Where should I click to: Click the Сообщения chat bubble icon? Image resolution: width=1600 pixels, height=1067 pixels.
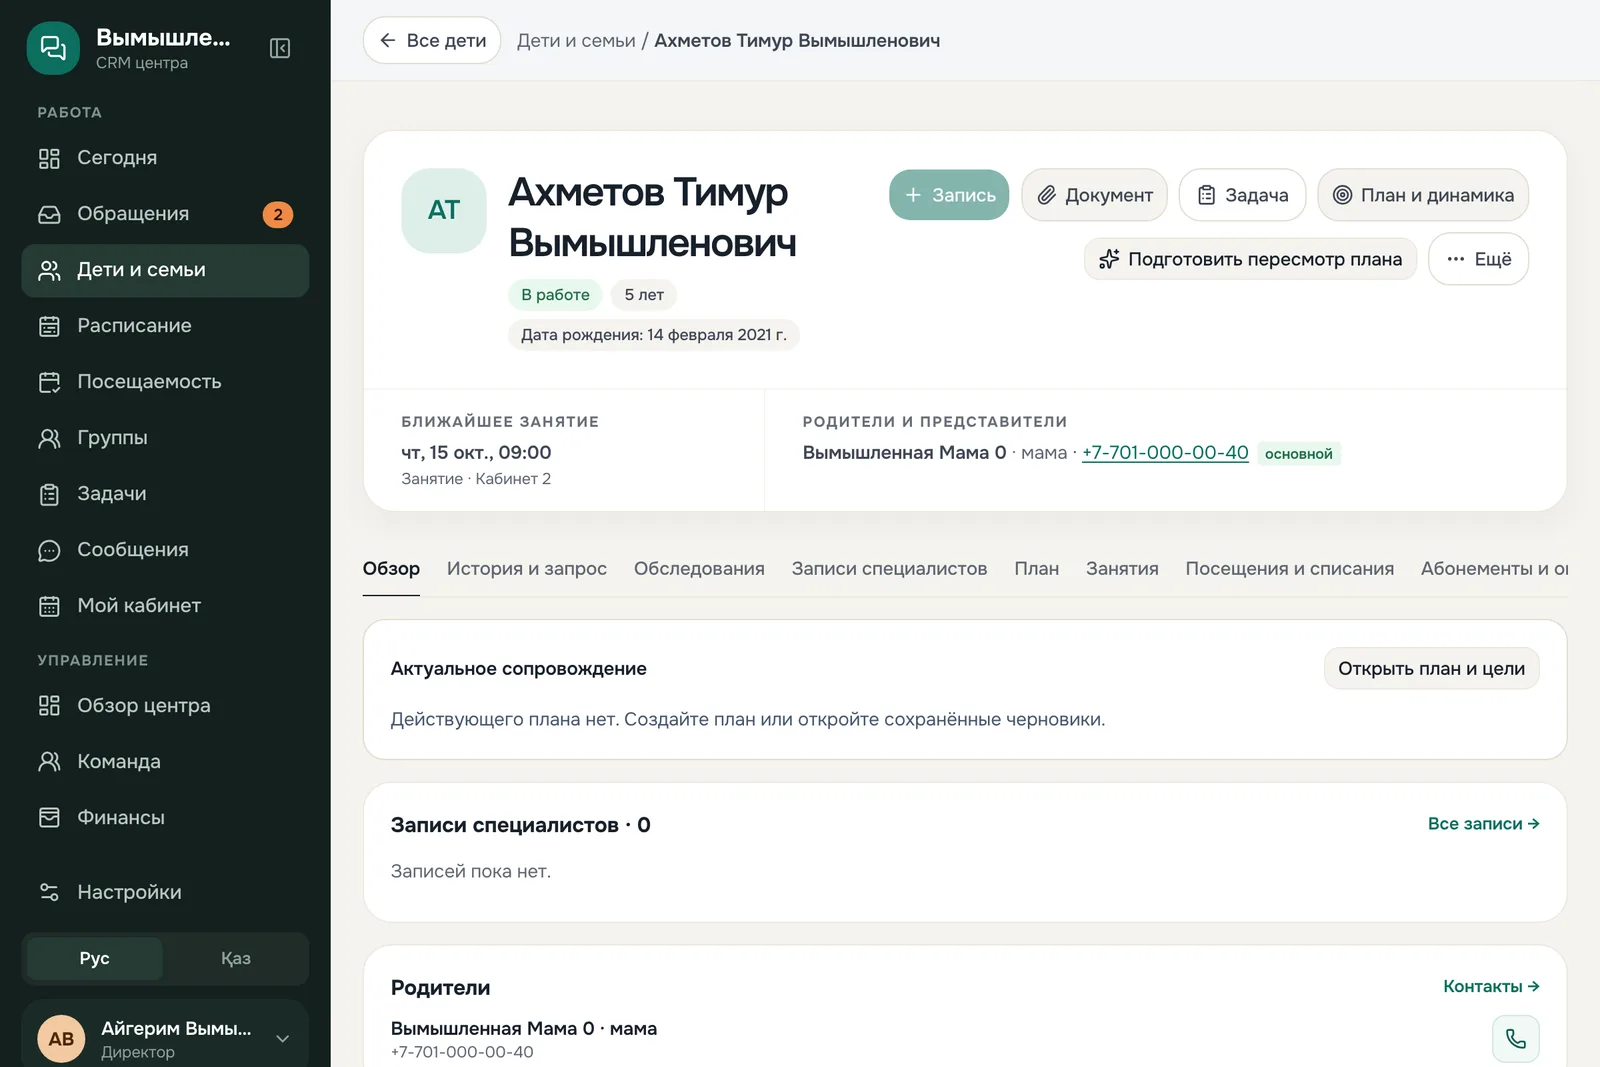[x=49, y=550]
